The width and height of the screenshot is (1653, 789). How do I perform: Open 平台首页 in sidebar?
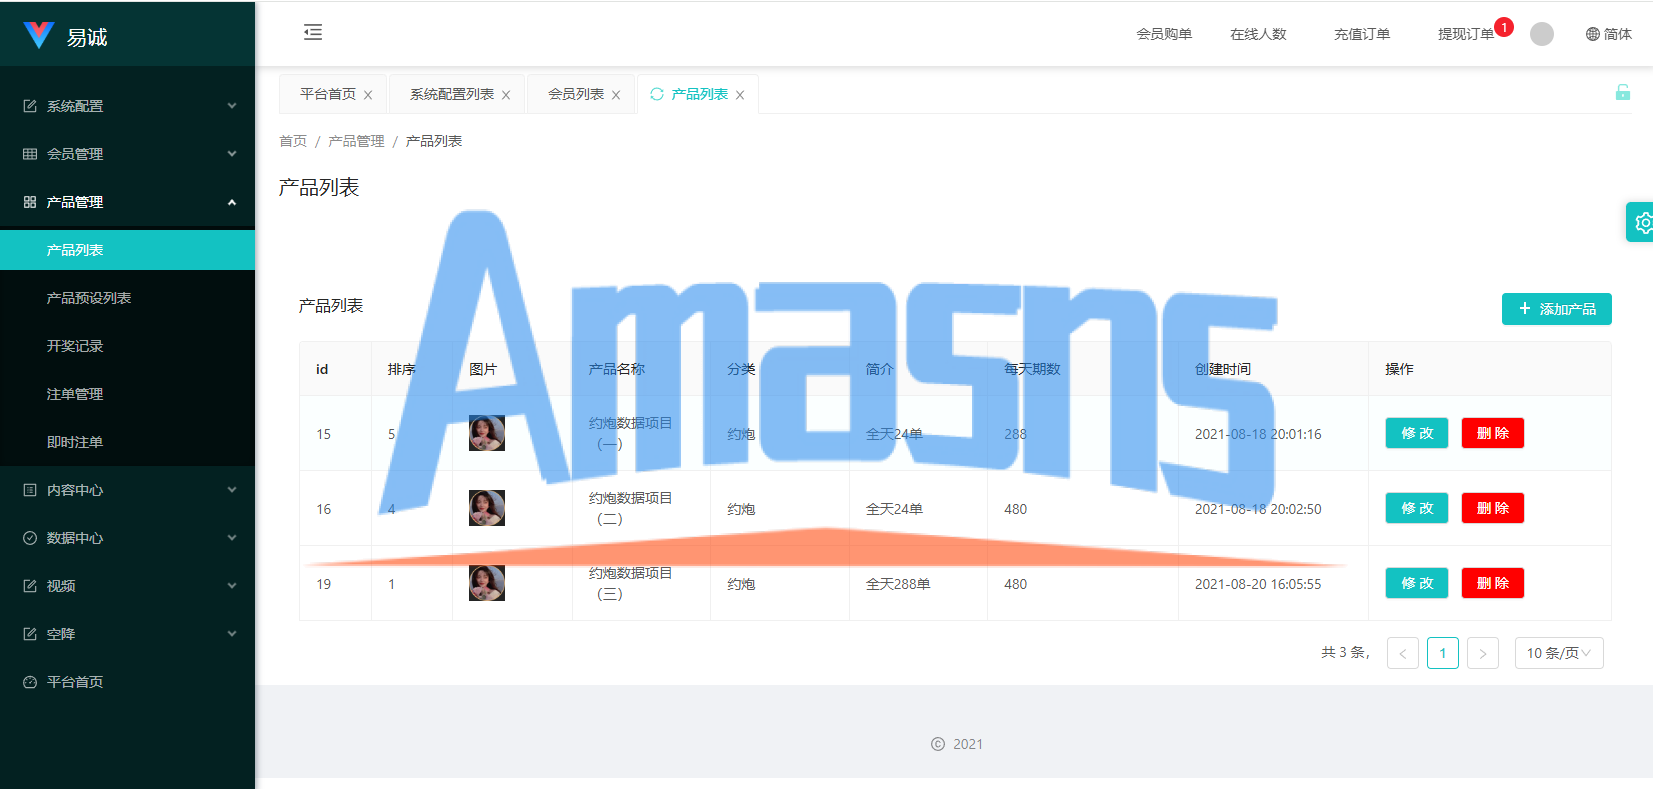[x=128, y=682]
